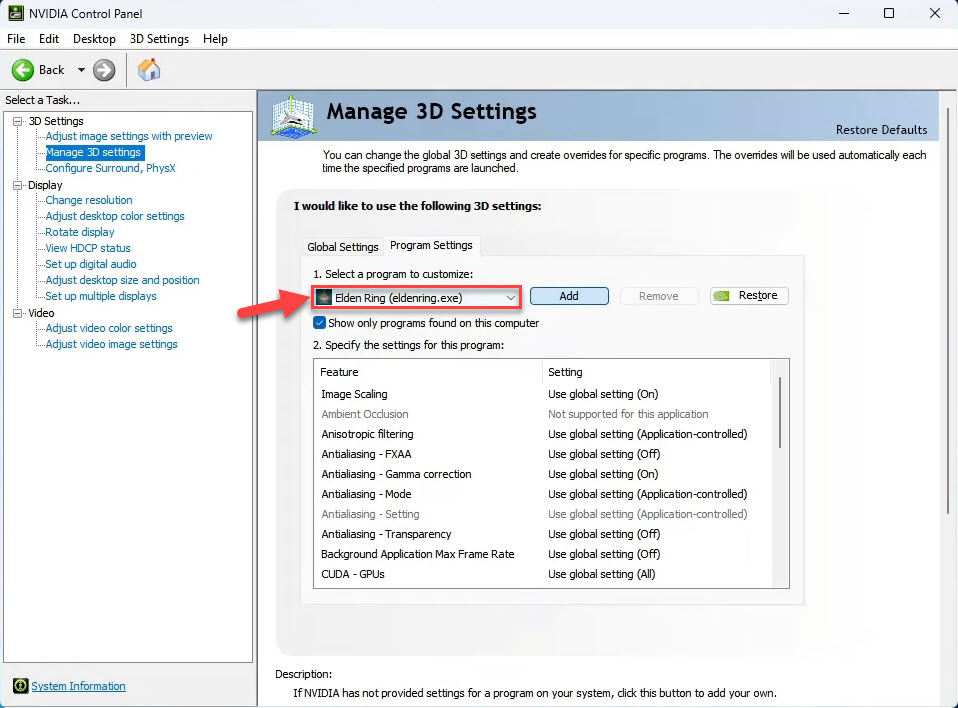Image resolution: width=958 pixels, height=708 pixels.
Task: Switch to the Global Settings tab
Action: [343, 247]
